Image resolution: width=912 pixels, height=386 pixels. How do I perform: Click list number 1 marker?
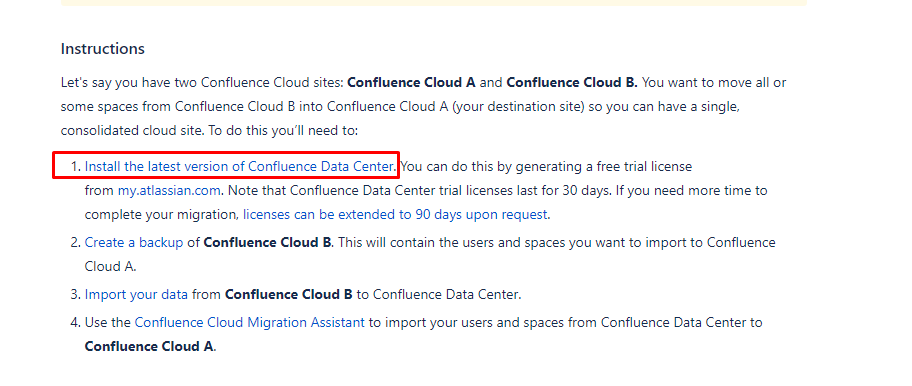(75, 167)
